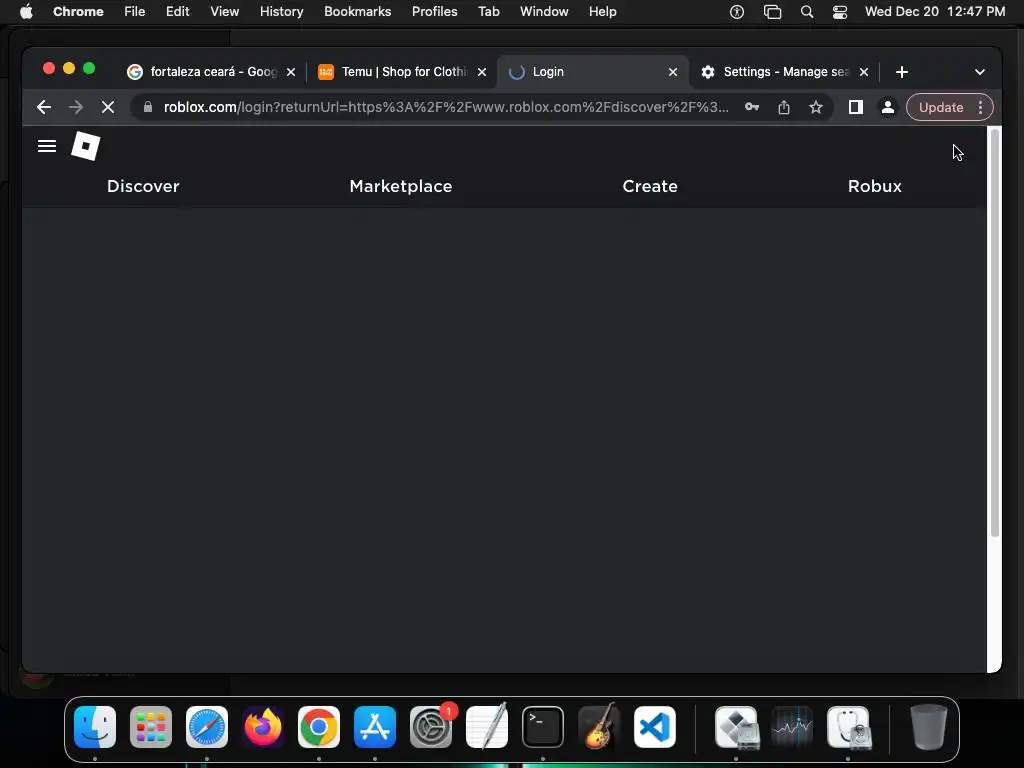Viewport: 1024px width, 768px height.
Task: Open Spotlight search in menu bar
Action: coord(807,12)
